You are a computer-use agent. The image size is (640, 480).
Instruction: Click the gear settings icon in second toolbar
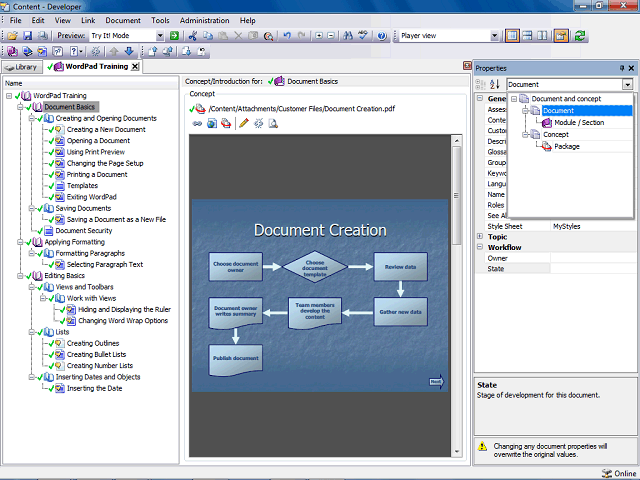pos(96,51)
